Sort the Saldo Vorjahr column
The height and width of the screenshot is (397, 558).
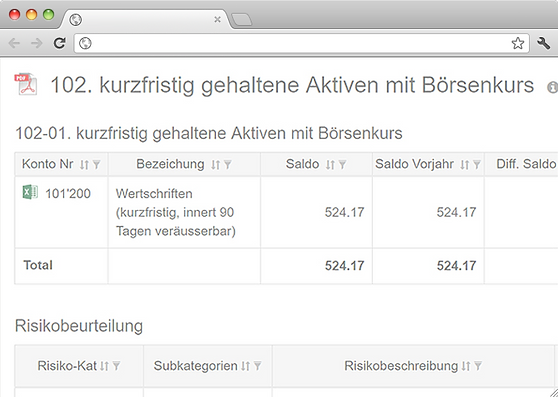464,164
